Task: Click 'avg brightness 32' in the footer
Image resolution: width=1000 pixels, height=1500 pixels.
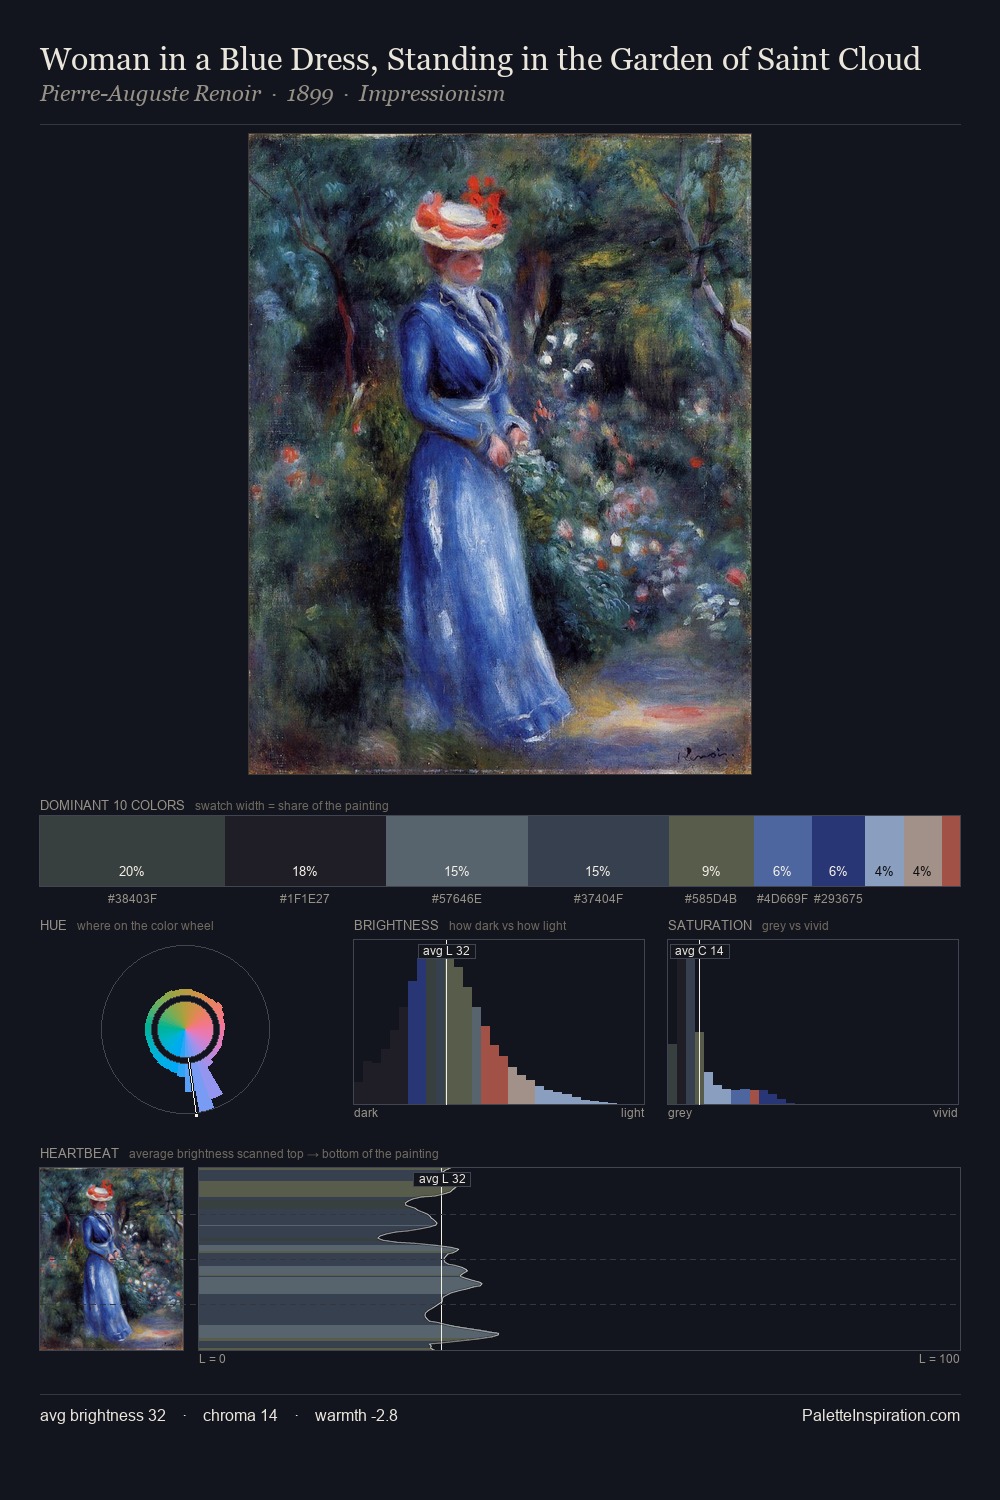Action: point(103,1415)
